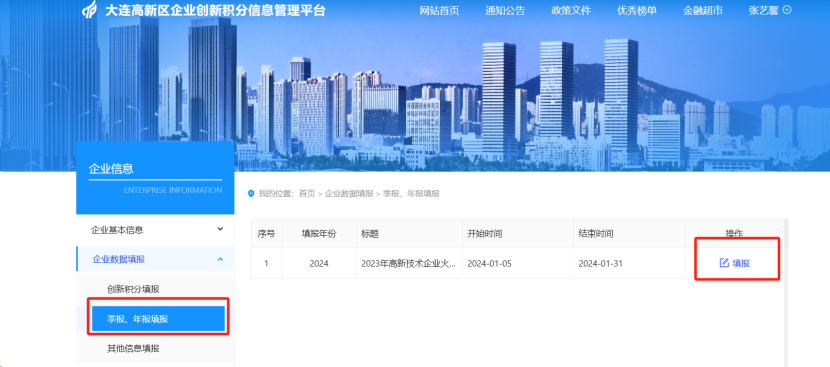The height and width of the screenshot is (367, 830).
Task: Click 首页 in the breadcrumb path
Action: point(307,193)
